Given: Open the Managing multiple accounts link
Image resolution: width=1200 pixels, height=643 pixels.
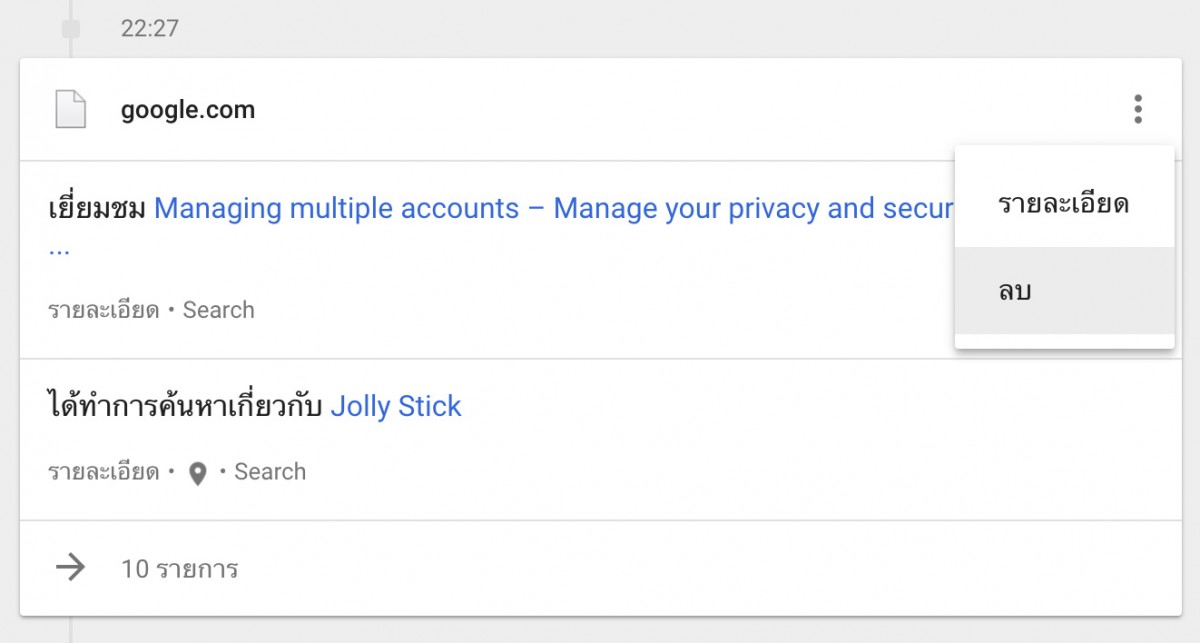Looking at the screenshot, I should point(552,208).
